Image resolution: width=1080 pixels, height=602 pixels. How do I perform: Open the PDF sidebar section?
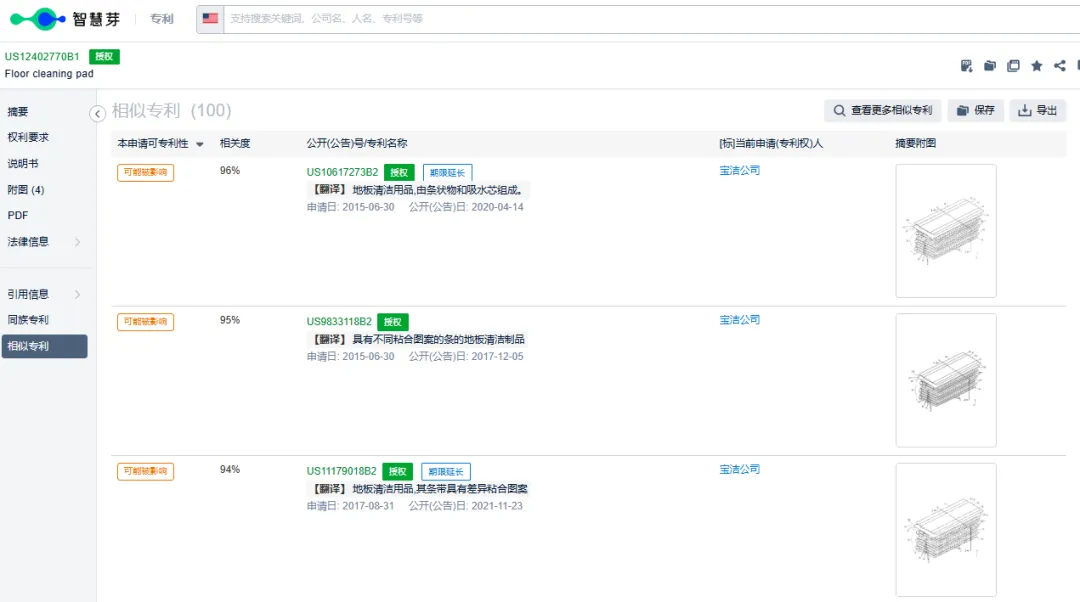click(x=18, y=216)
